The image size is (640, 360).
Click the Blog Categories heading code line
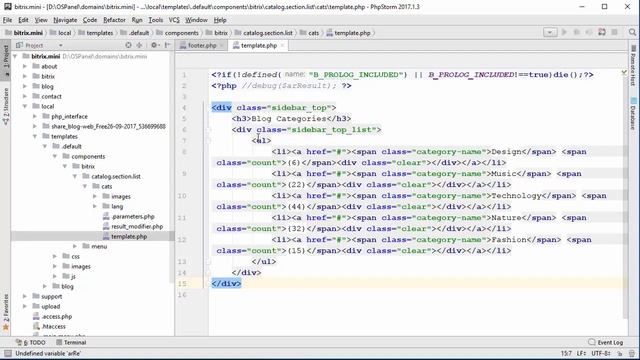[x=291, y=118]
